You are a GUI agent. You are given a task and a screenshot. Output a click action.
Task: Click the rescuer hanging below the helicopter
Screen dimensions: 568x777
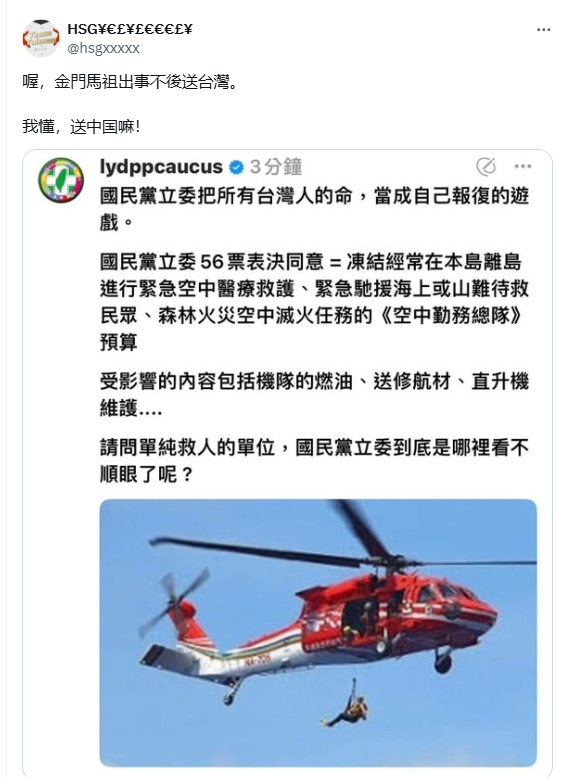[x=347, y=704]
